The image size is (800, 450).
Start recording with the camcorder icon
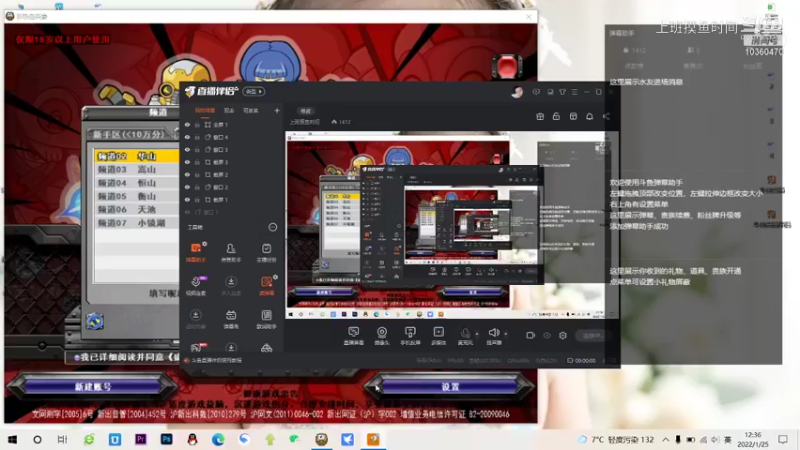point(531,335)
